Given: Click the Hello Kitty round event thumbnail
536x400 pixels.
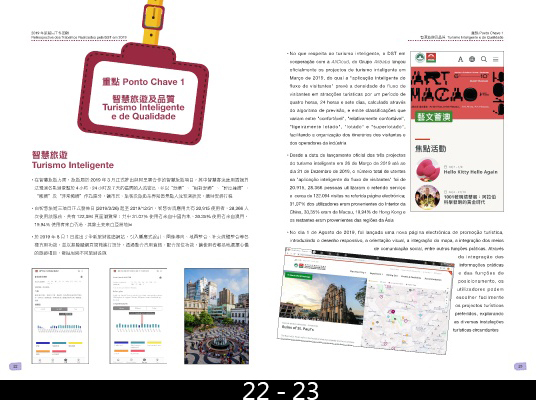Looking at the screenshot, I should (x=428, y=170).
